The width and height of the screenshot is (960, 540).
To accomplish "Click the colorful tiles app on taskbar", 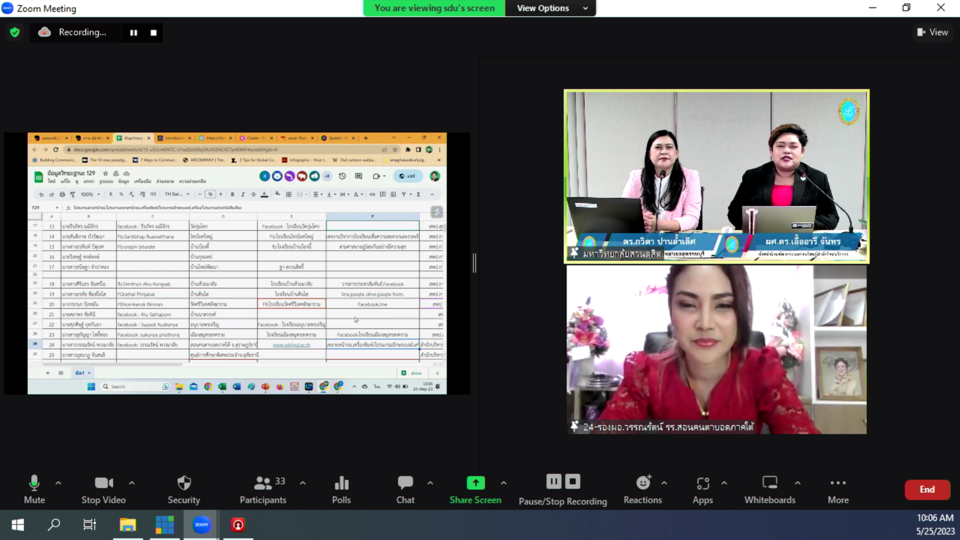I will click(164, 525).
